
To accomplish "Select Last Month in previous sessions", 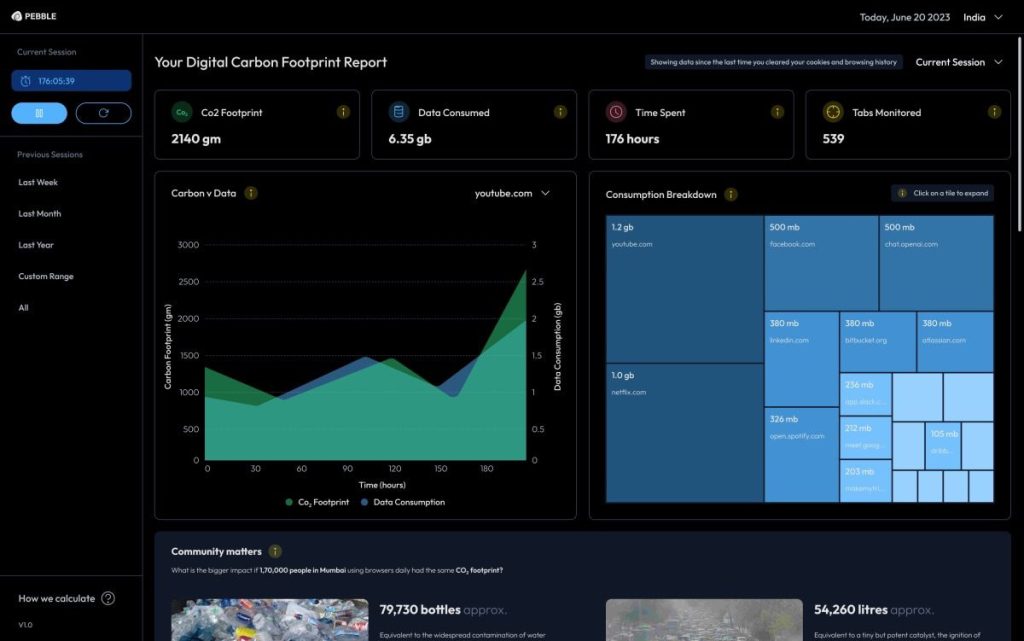I will [40, 214].
